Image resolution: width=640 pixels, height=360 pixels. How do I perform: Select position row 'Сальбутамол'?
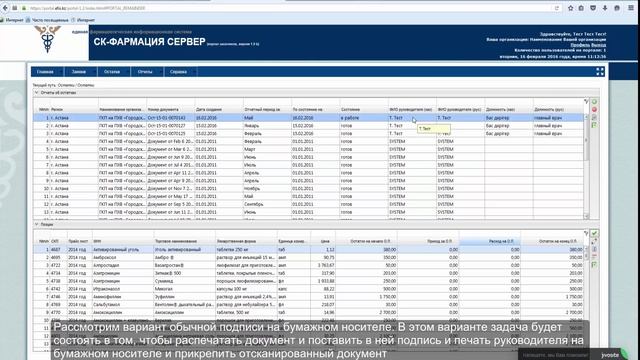(x=309, y=304)
